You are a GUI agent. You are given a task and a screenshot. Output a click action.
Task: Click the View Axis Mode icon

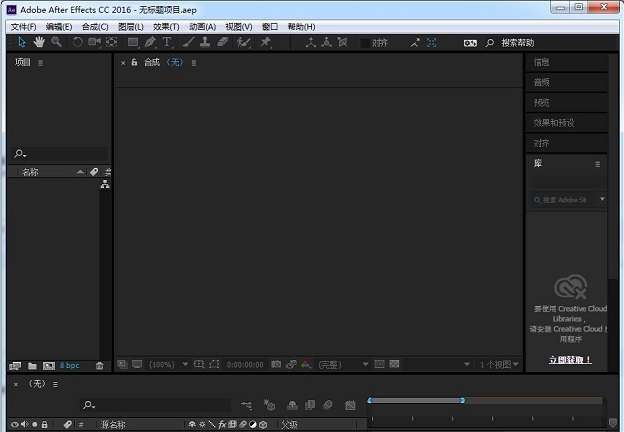tap(342, 42)
